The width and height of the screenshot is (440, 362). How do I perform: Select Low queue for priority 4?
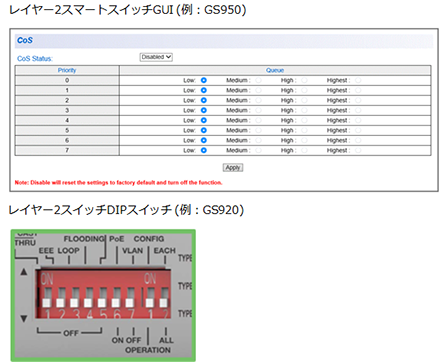coord(204,120)
